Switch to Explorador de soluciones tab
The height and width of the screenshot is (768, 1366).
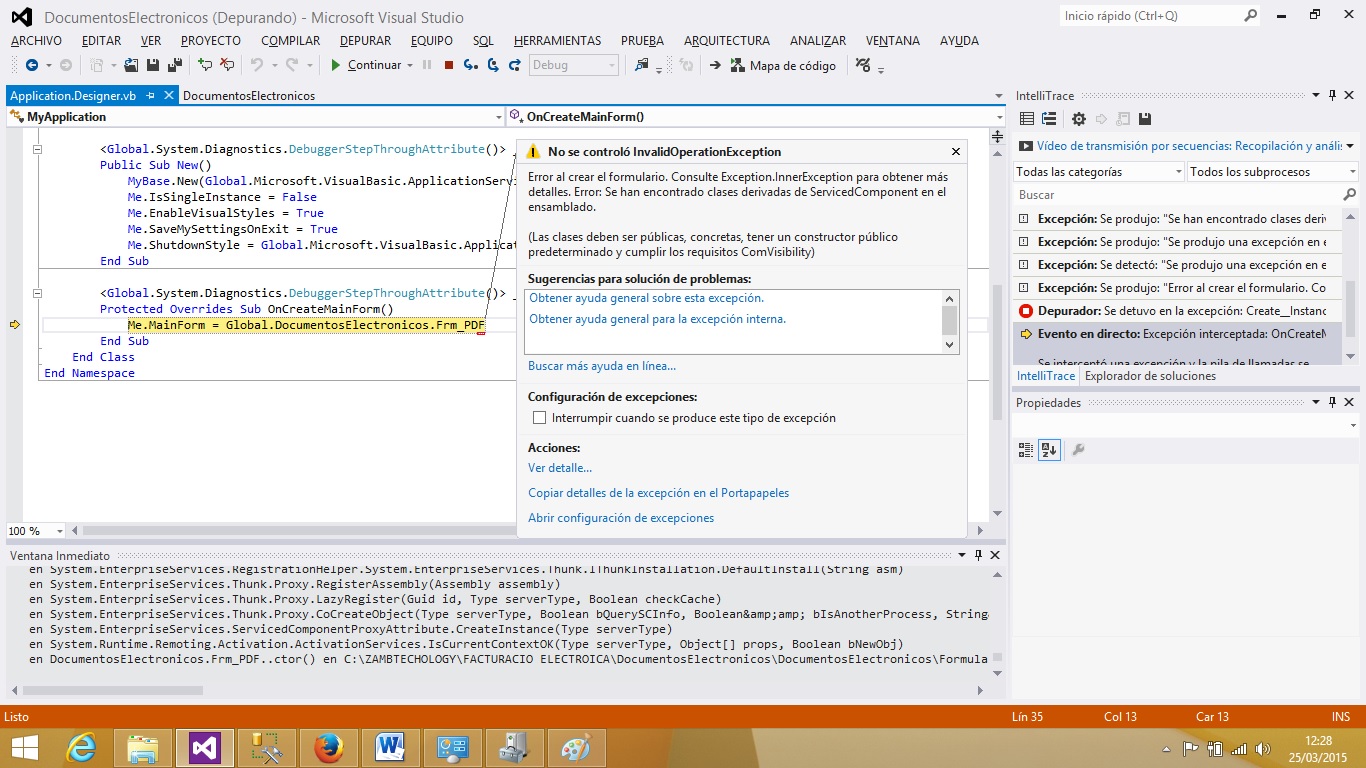(1150, 376)
